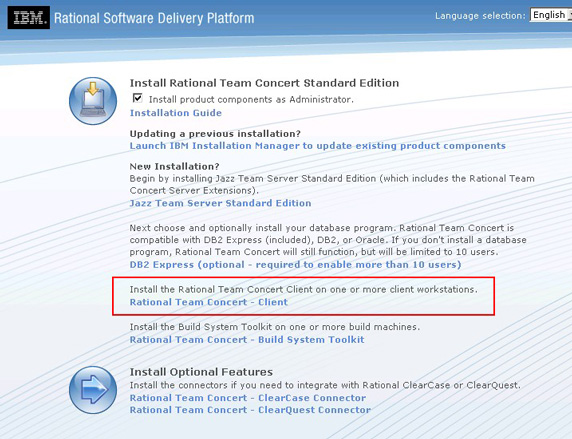The height and width of the screenshot is (439, 572).
Task: Click the 'New Installation?' heading
Action: [174, 166]
